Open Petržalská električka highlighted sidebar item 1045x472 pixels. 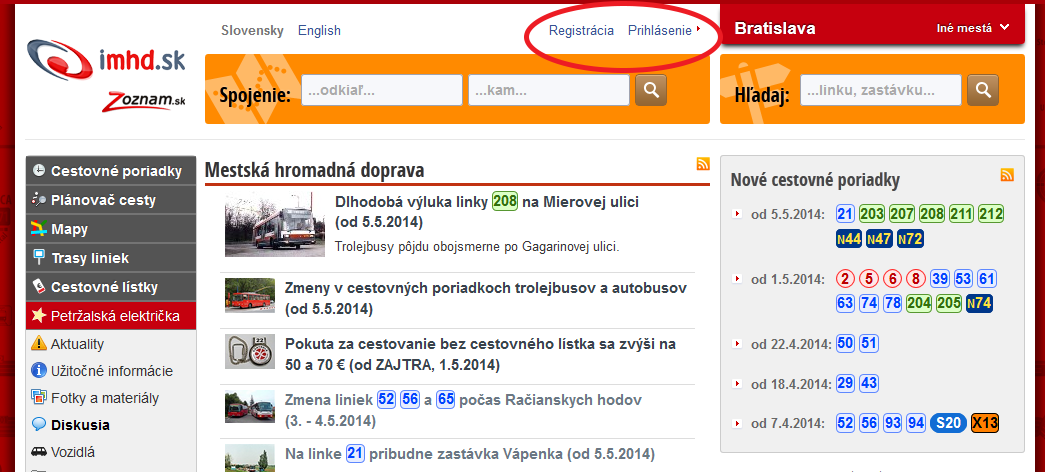pyautogui.click(x=115, y=316)
